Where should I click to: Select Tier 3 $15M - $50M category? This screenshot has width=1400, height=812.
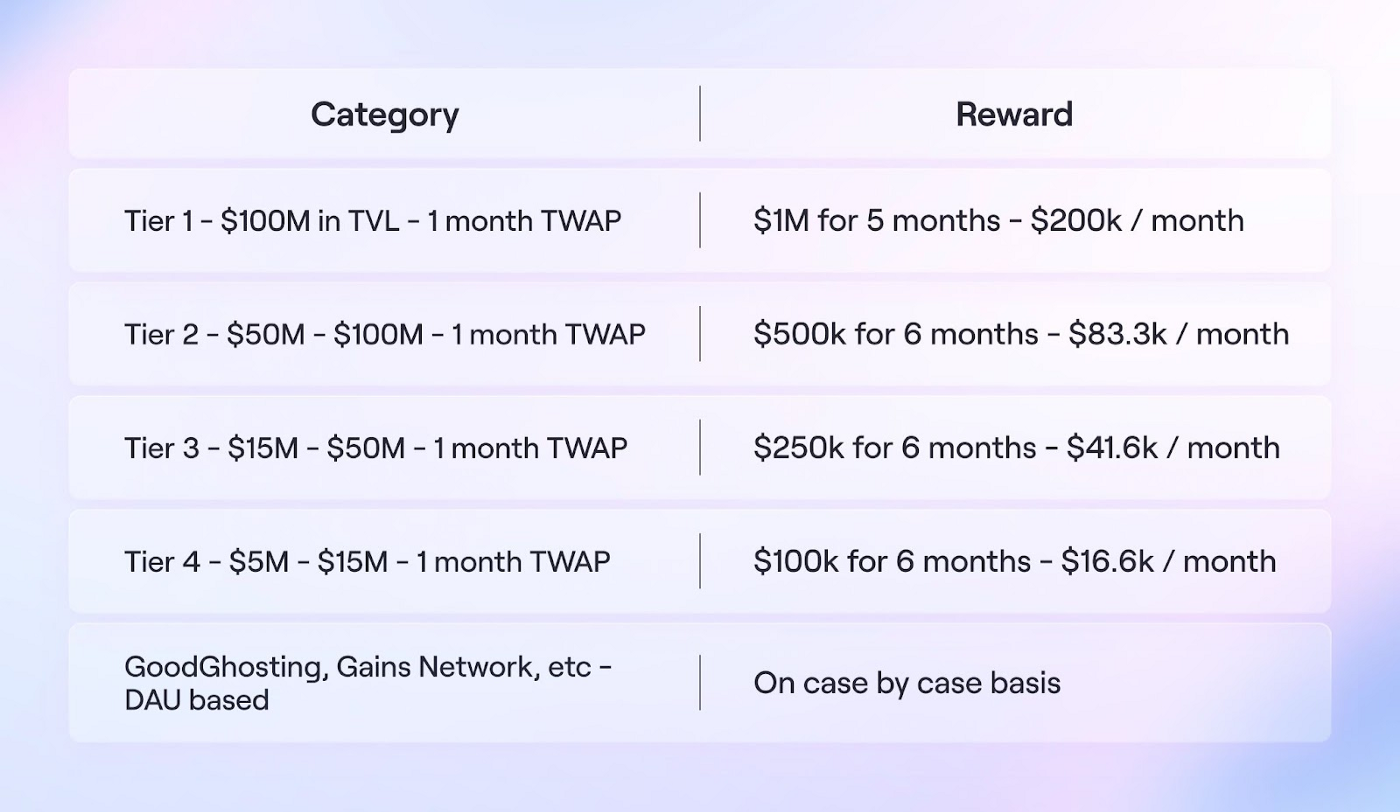tap(376, 447)
